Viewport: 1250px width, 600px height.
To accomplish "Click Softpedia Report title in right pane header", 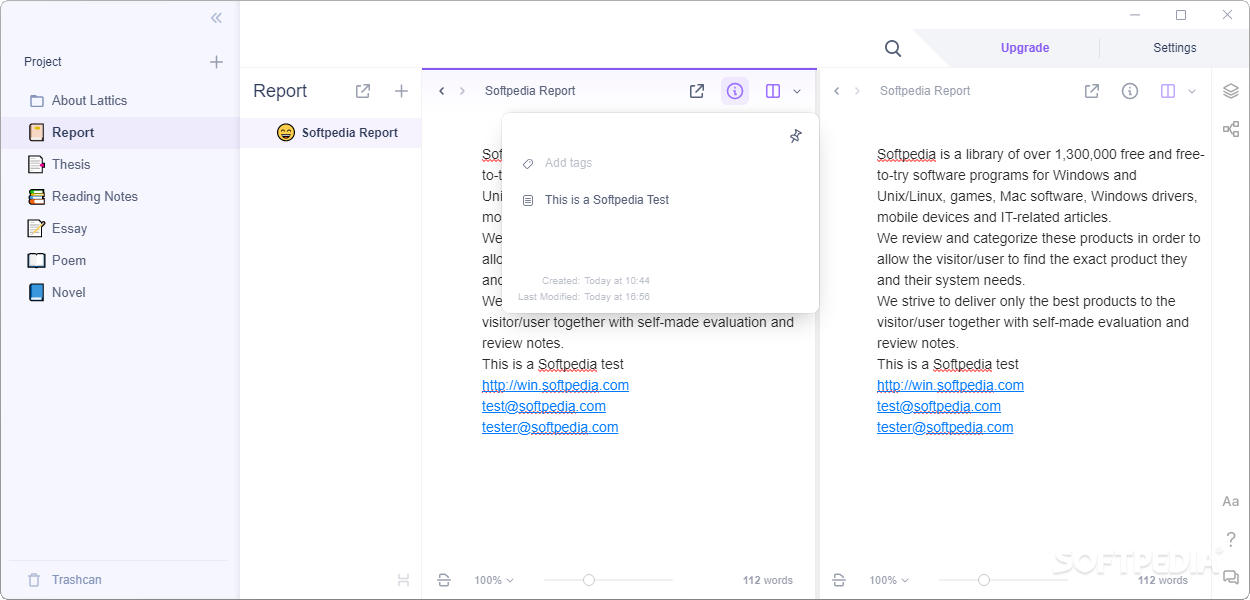I will click(x=925, y=91).
